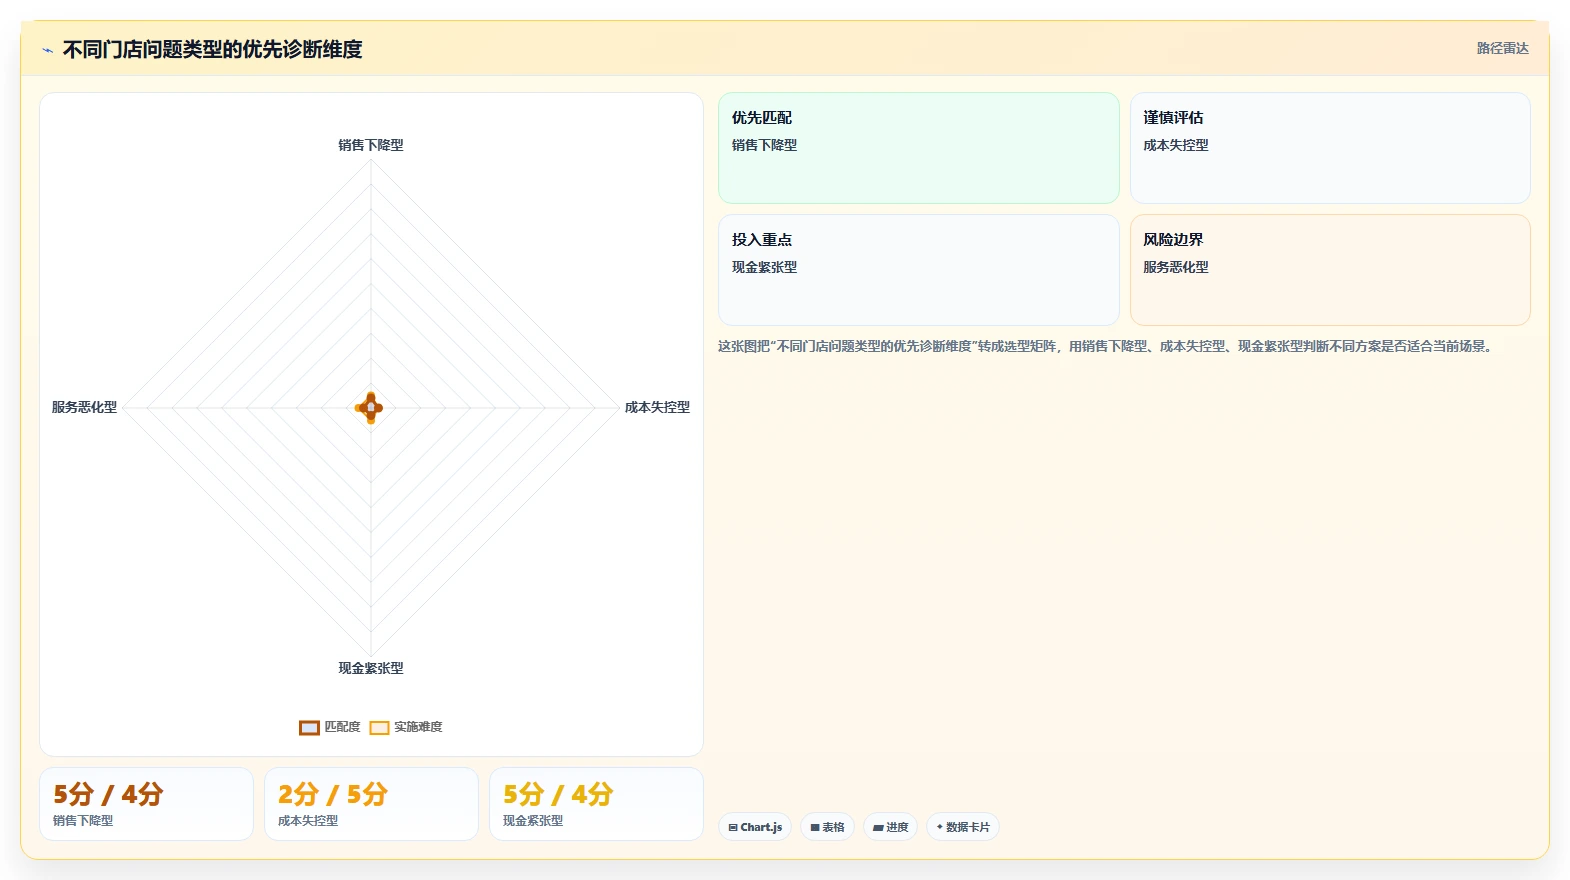Click the Chart.js tag
The image size is (1570, 880).
pos(755,827)
